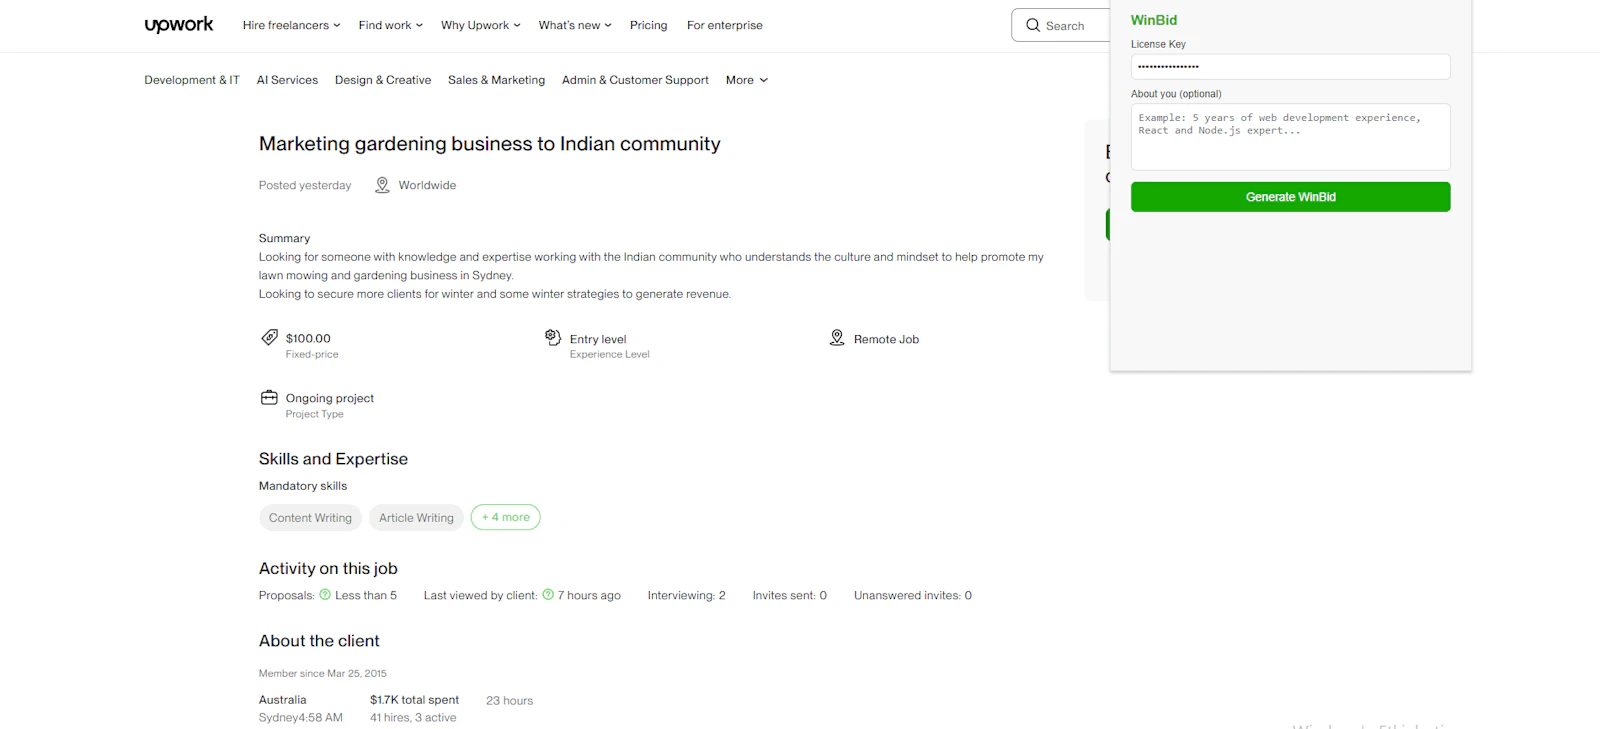
Task: Click the Activity on this job heading
Action: pos(328,568)
